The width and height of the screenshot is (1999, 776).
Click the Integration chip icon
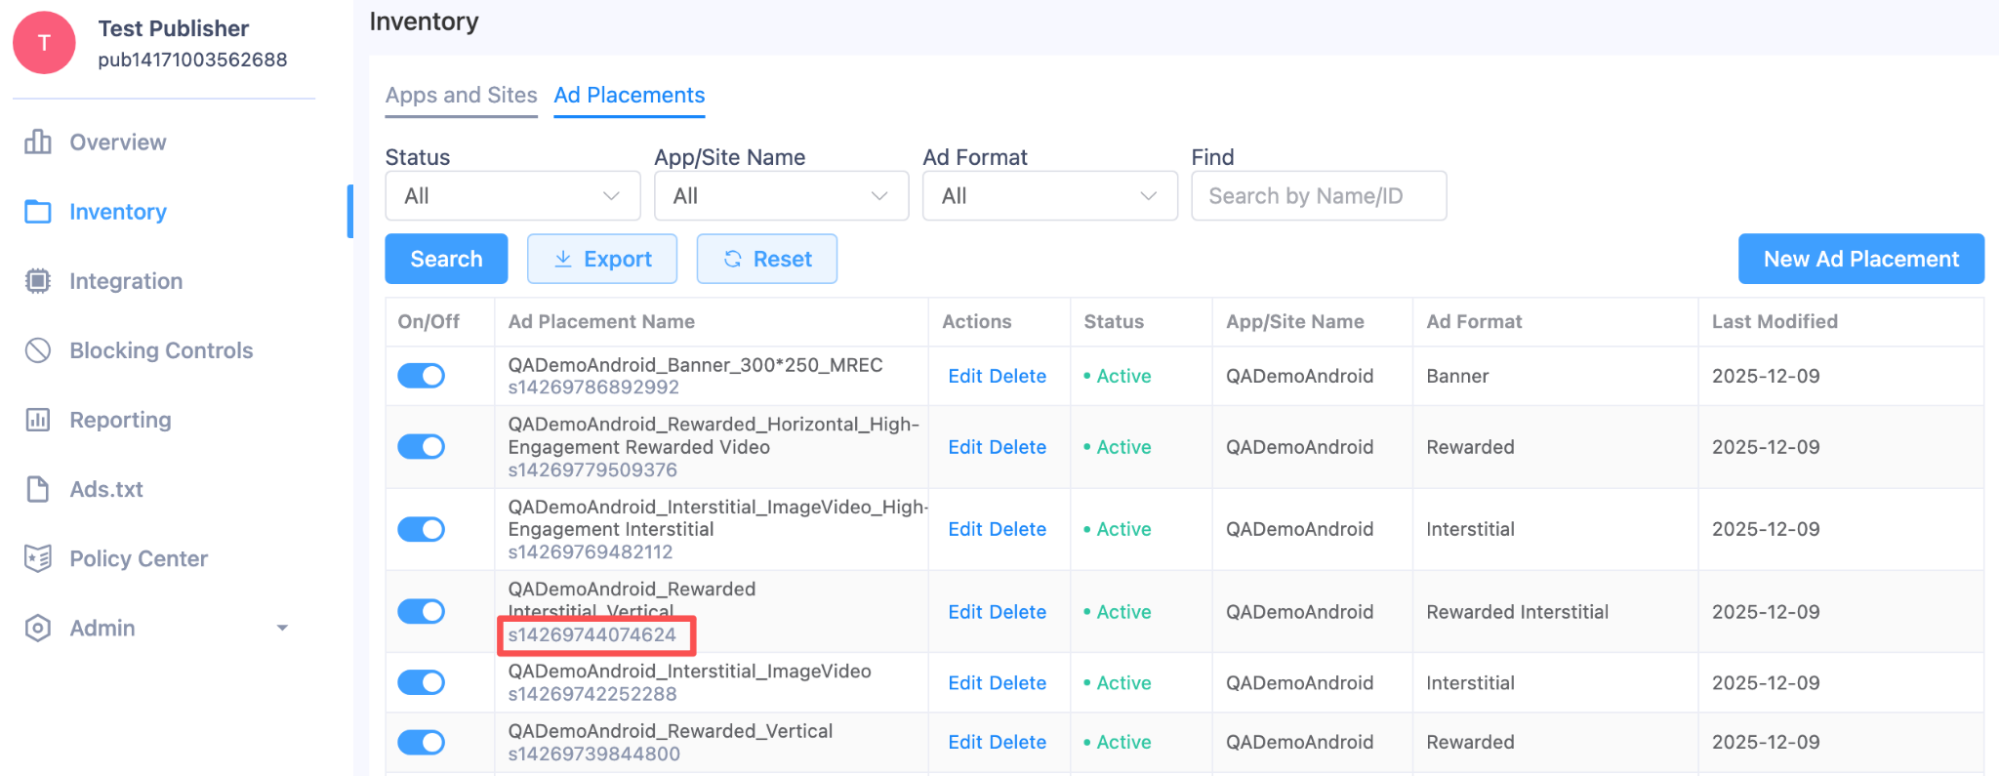pyautogui.click(x=38, y=281)
